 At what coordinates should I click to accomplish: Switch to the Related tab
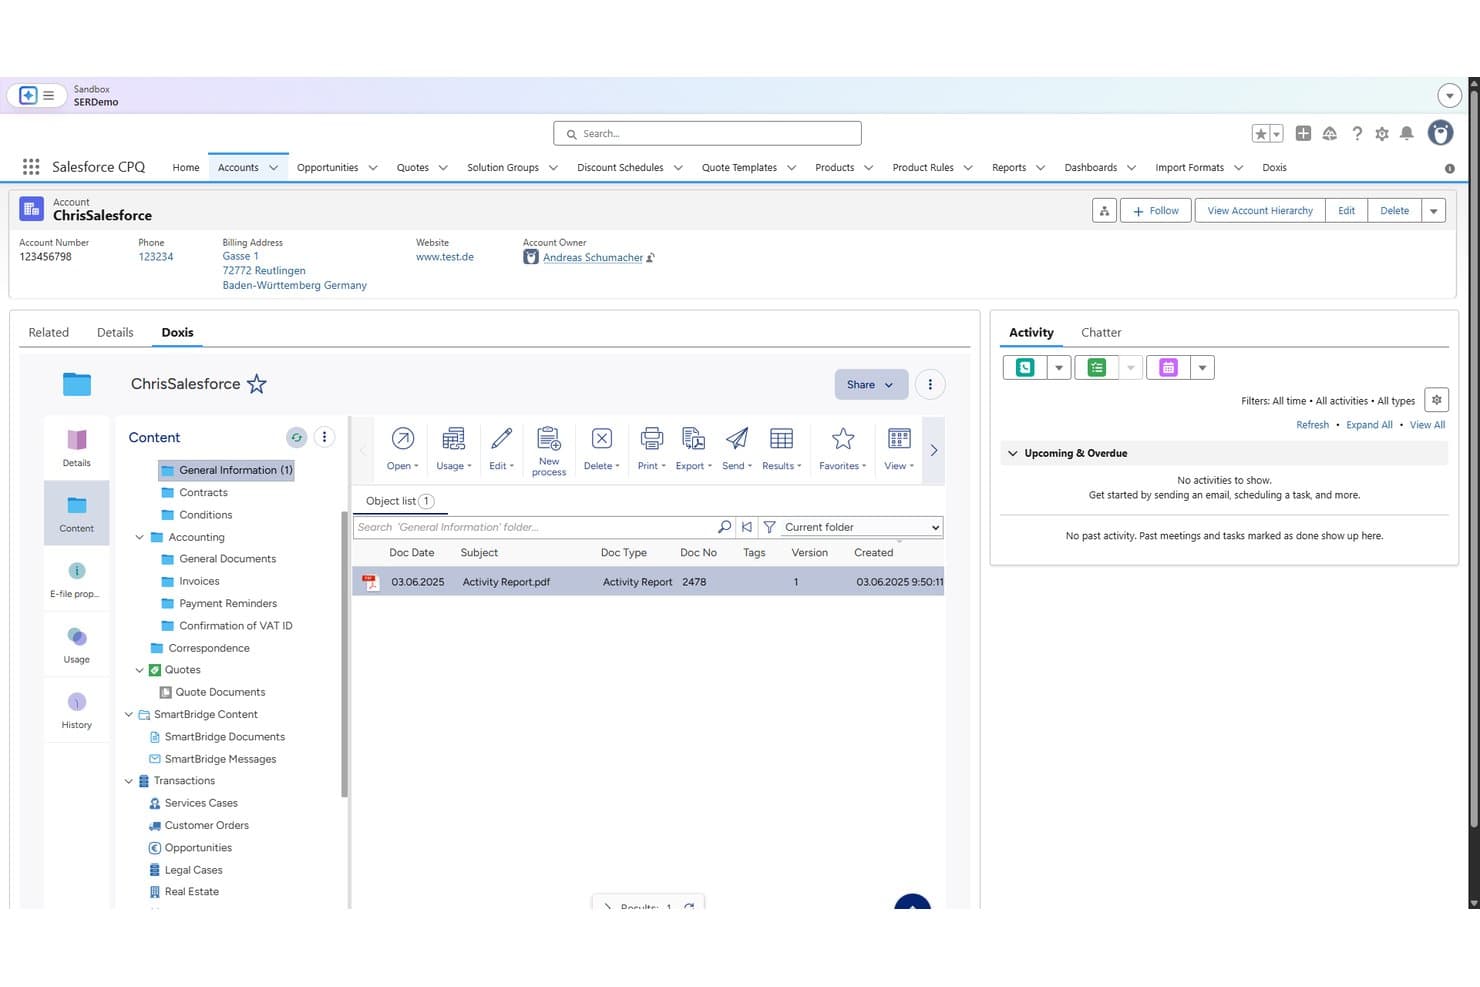(x=49, y=332)
